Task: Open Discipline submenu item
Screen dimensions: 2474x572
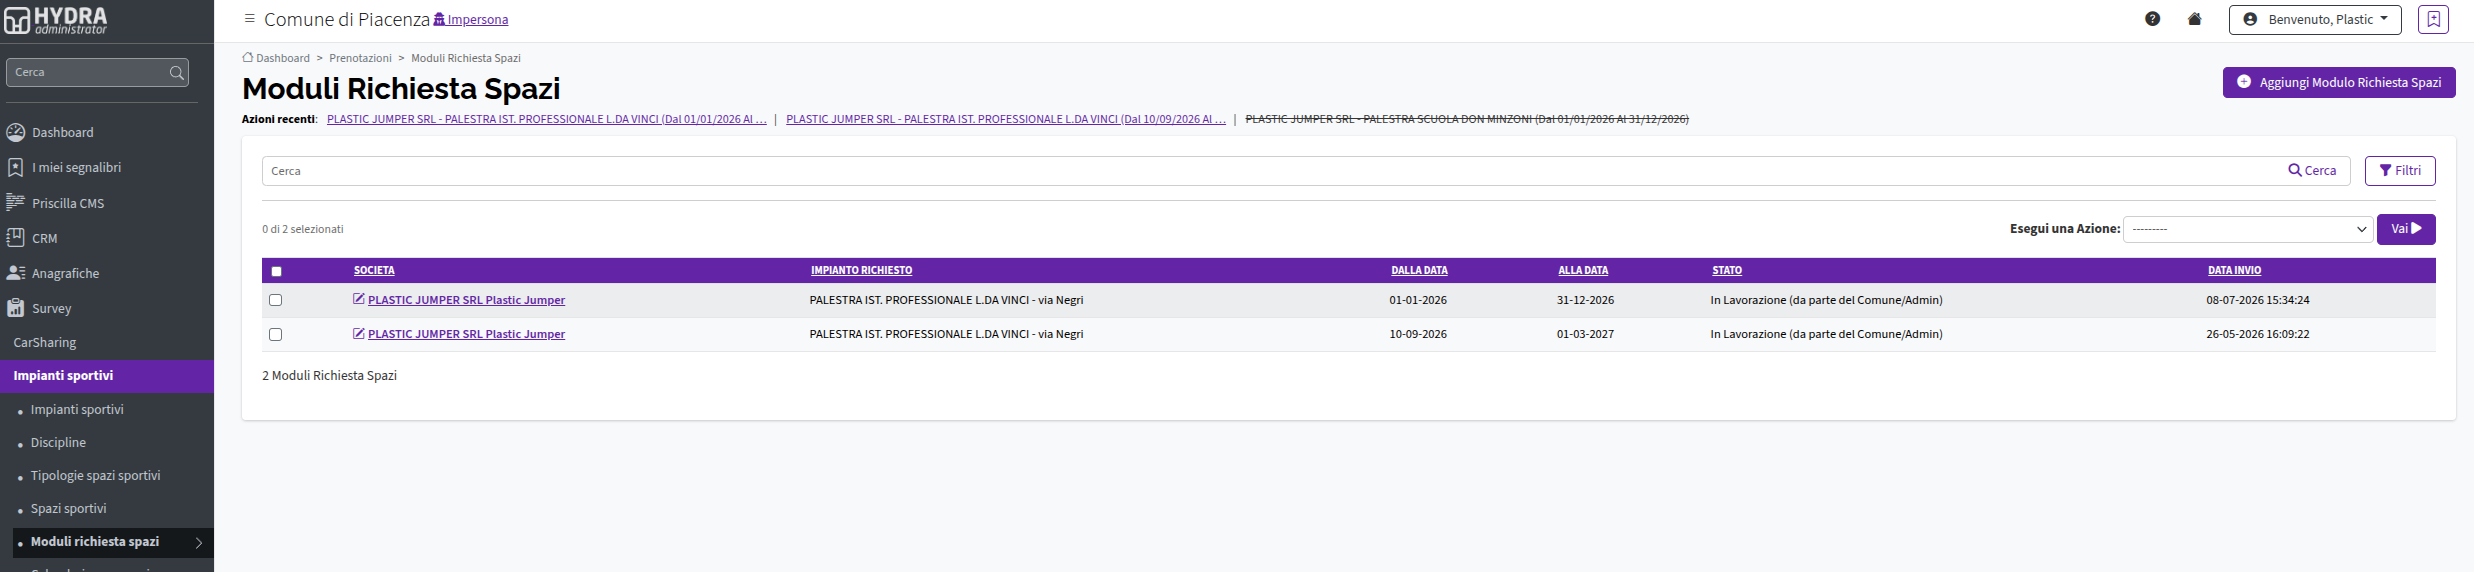Action: [58, 442]
